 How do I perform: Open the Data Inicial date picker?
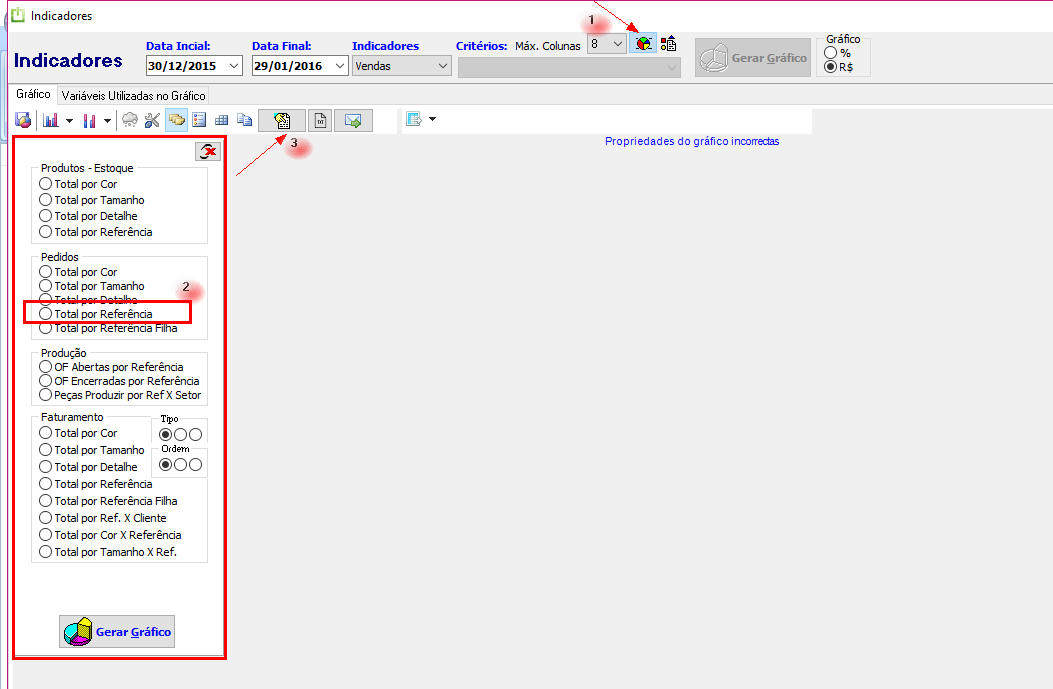click(235, 66)
